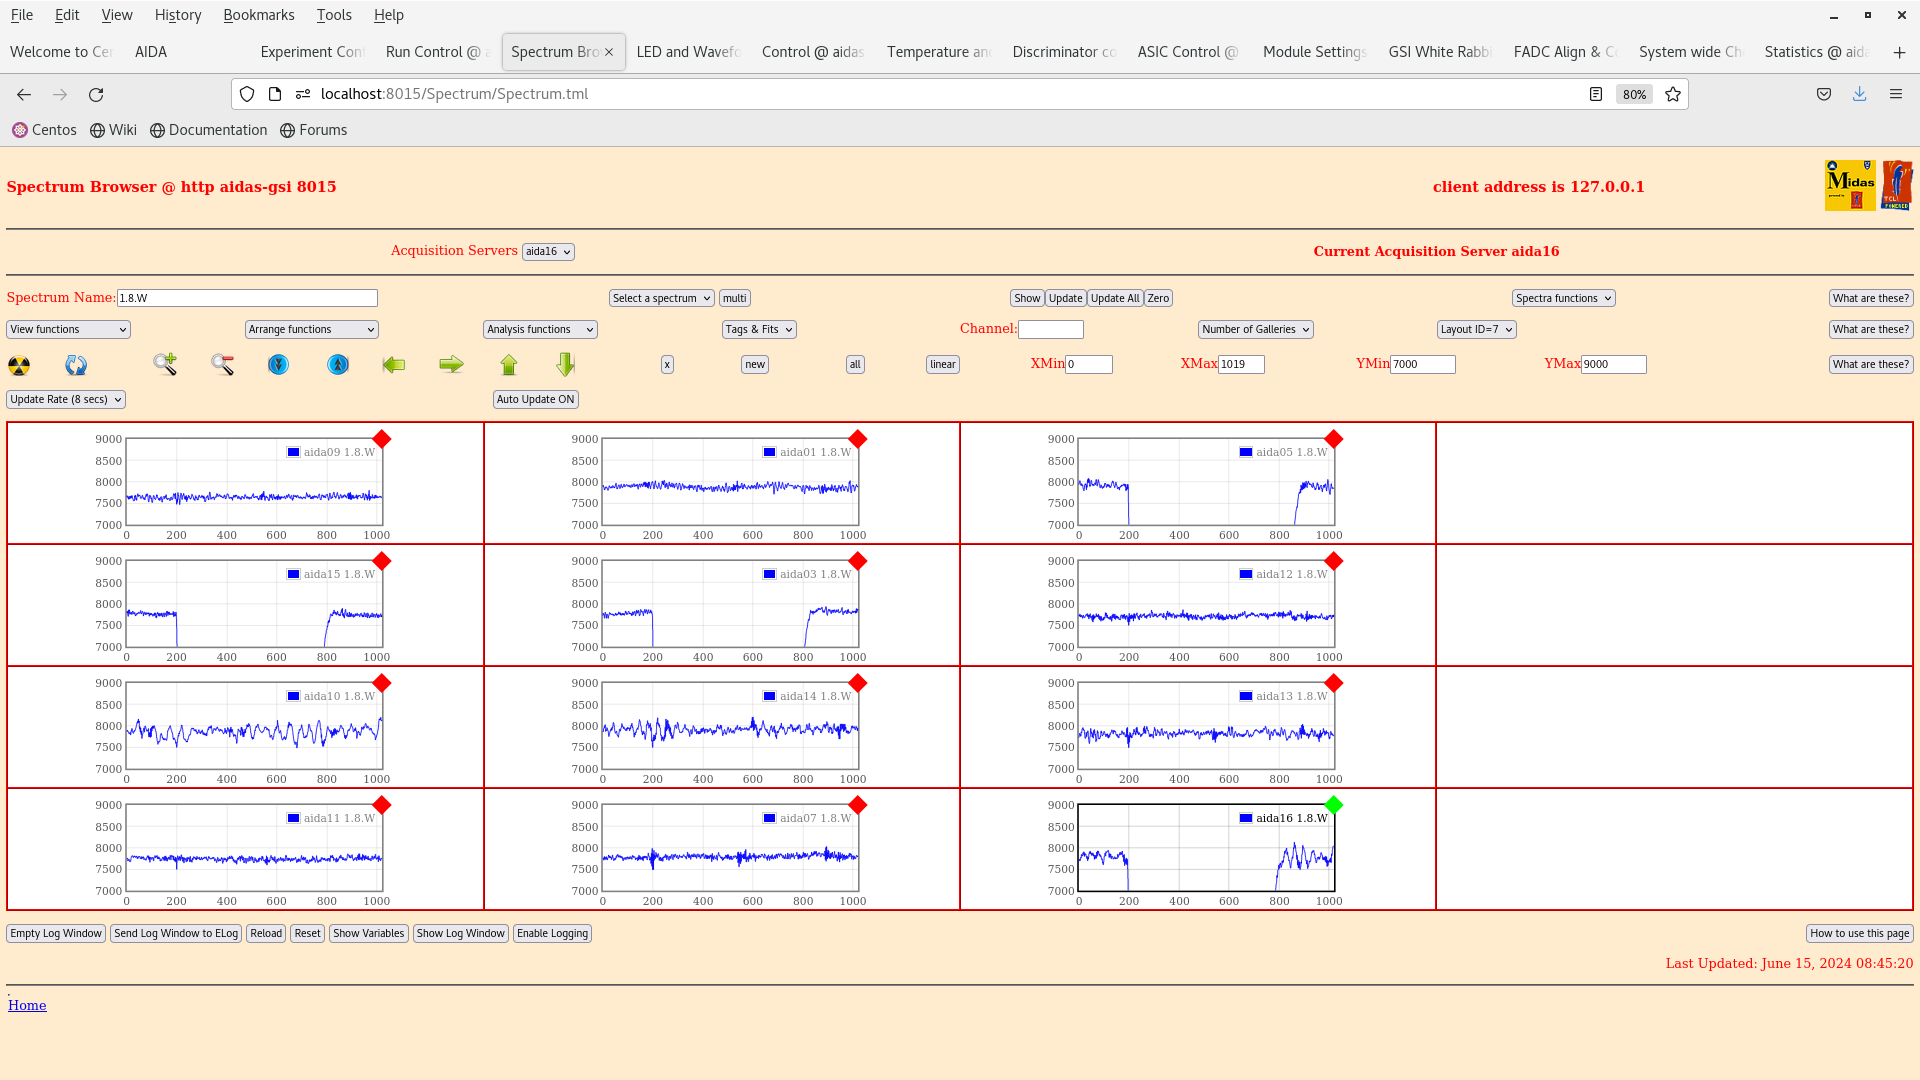The height and width of the screenshot is (1080, 1920).
Task: Click the green diamond marker on aida16 plot
Action: (x=1333, y=805)
